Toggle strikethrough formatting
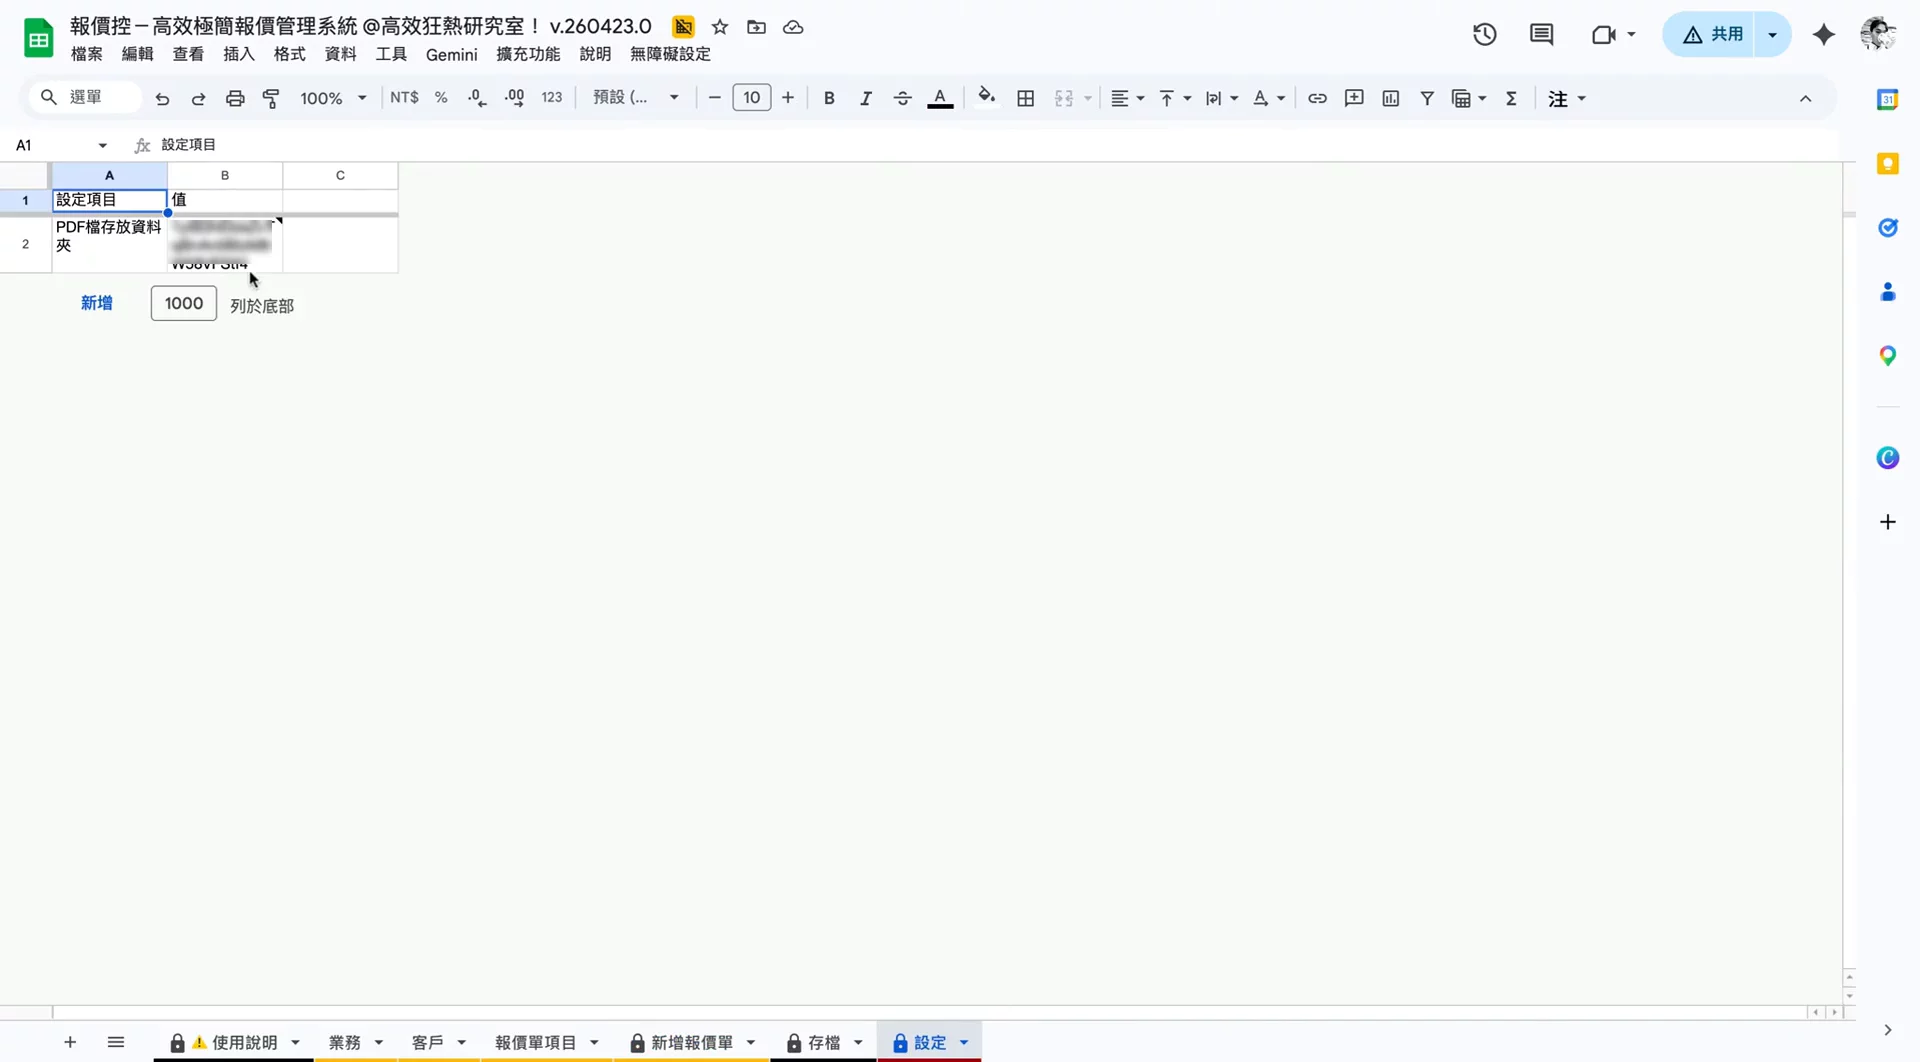The image size is (1920, 1062). 902,98
